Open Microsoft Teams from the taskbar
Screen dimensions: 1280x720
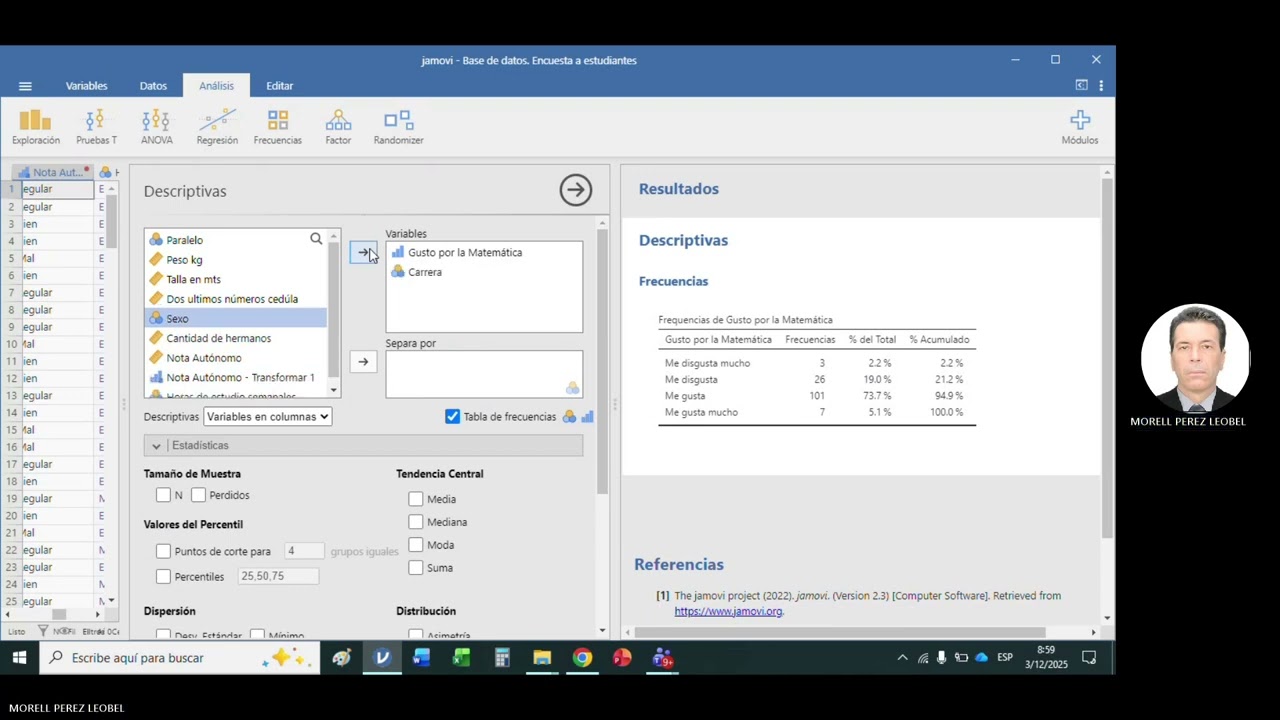coord(662,658)
